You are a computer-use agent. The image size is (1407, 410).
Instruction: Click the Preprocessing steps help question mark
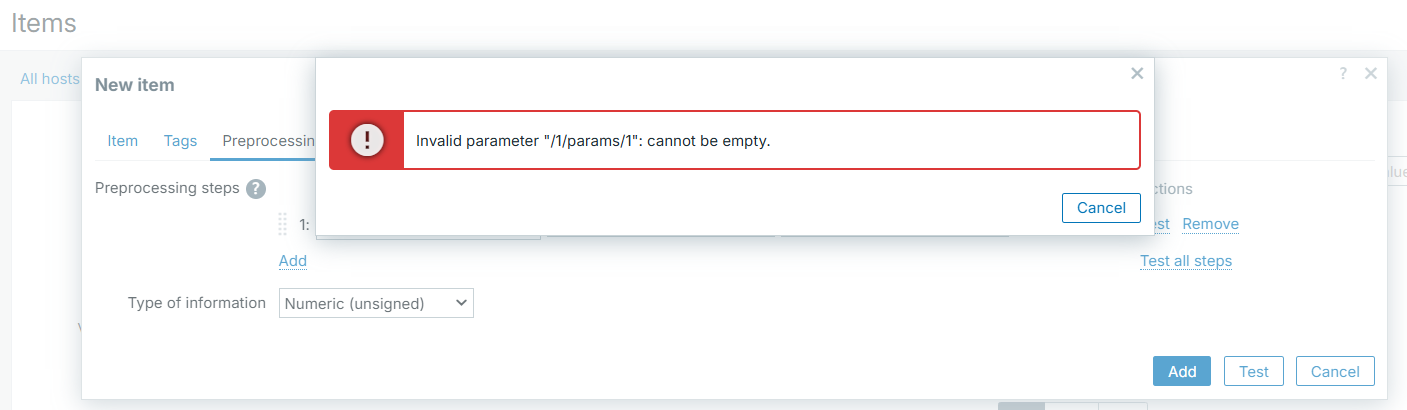pos(256,188)
